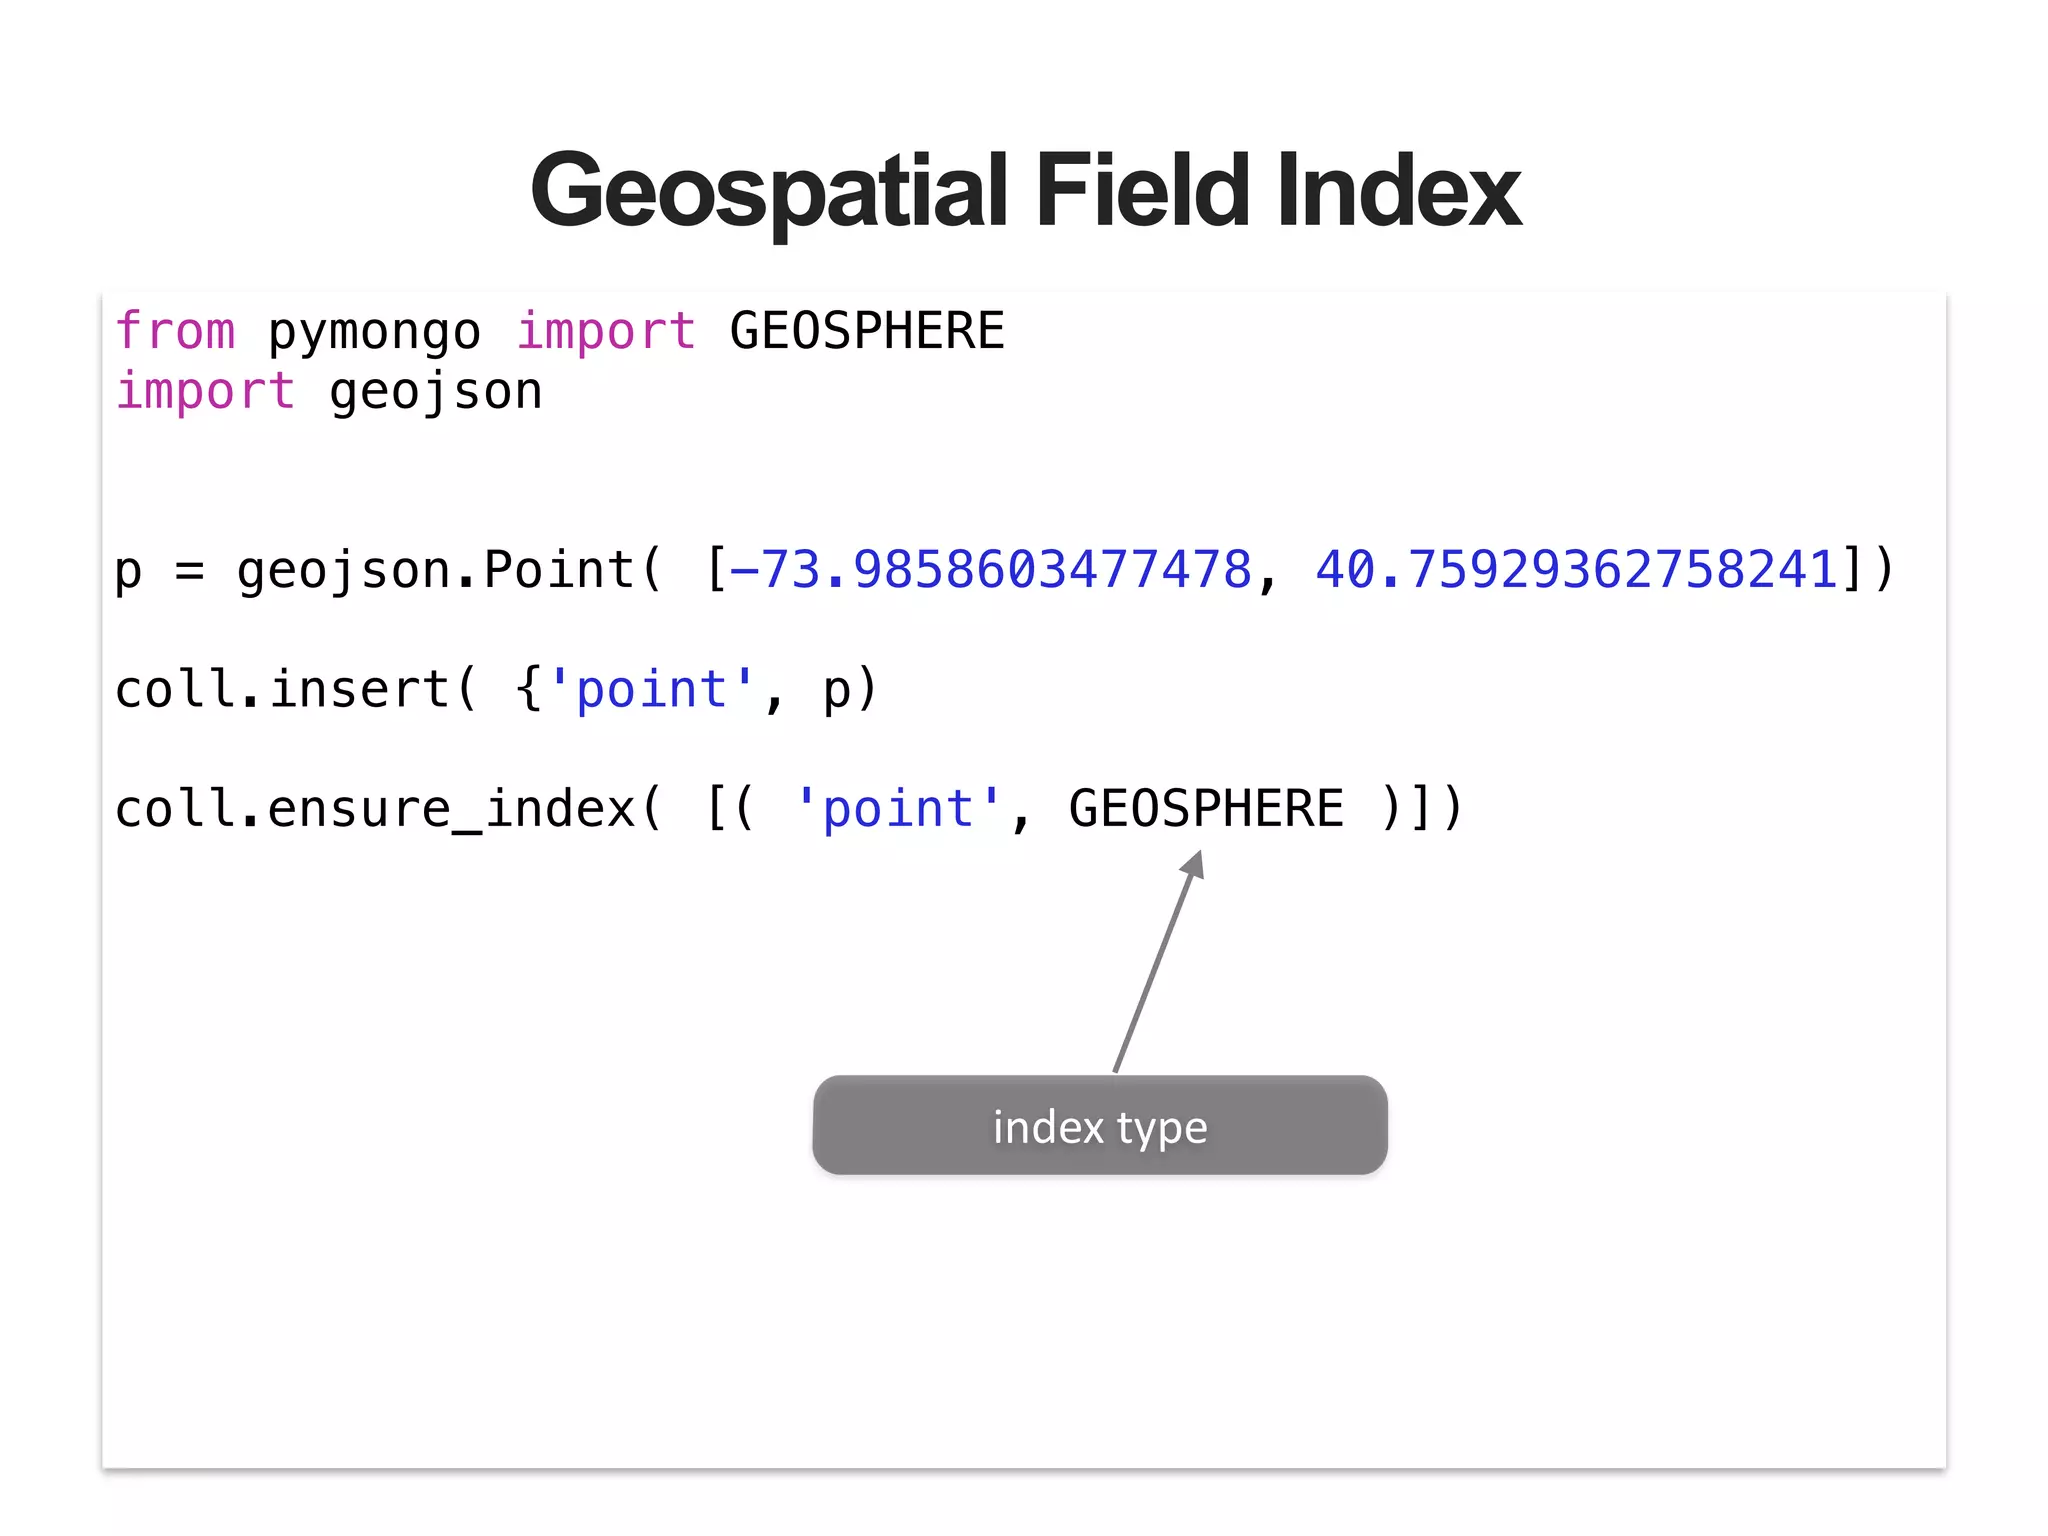
Task: Click 'coll.ensure_index(' in the code
Action: 388,809
